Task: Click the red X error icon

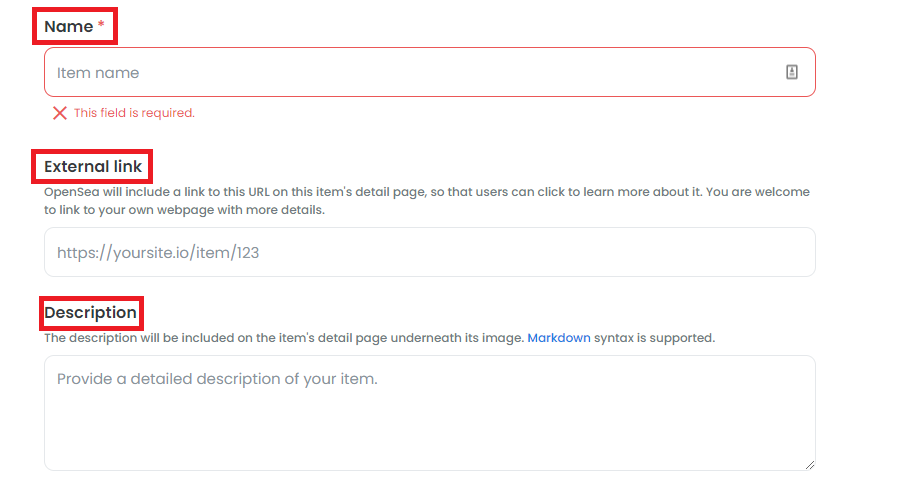Action: pos(60,113)
